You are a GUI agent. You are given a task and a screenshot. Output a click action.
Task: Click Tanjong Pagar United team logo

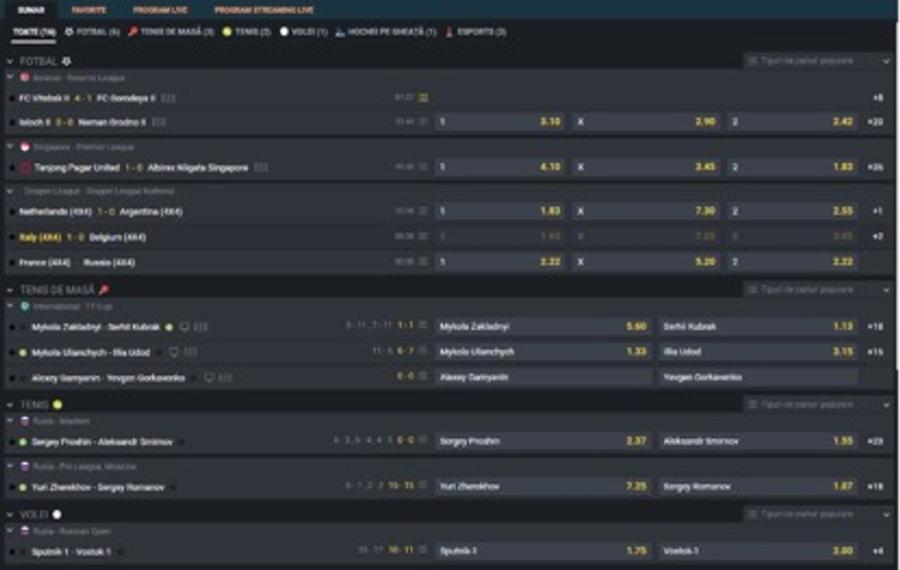tap(25, 168)
